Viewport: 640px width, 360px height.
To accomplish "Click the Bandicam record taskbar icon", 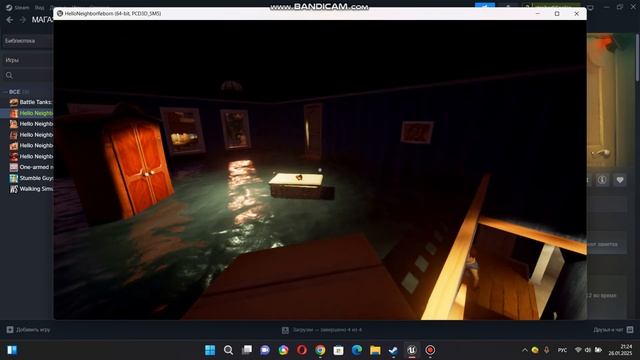I will coord(430,350).
